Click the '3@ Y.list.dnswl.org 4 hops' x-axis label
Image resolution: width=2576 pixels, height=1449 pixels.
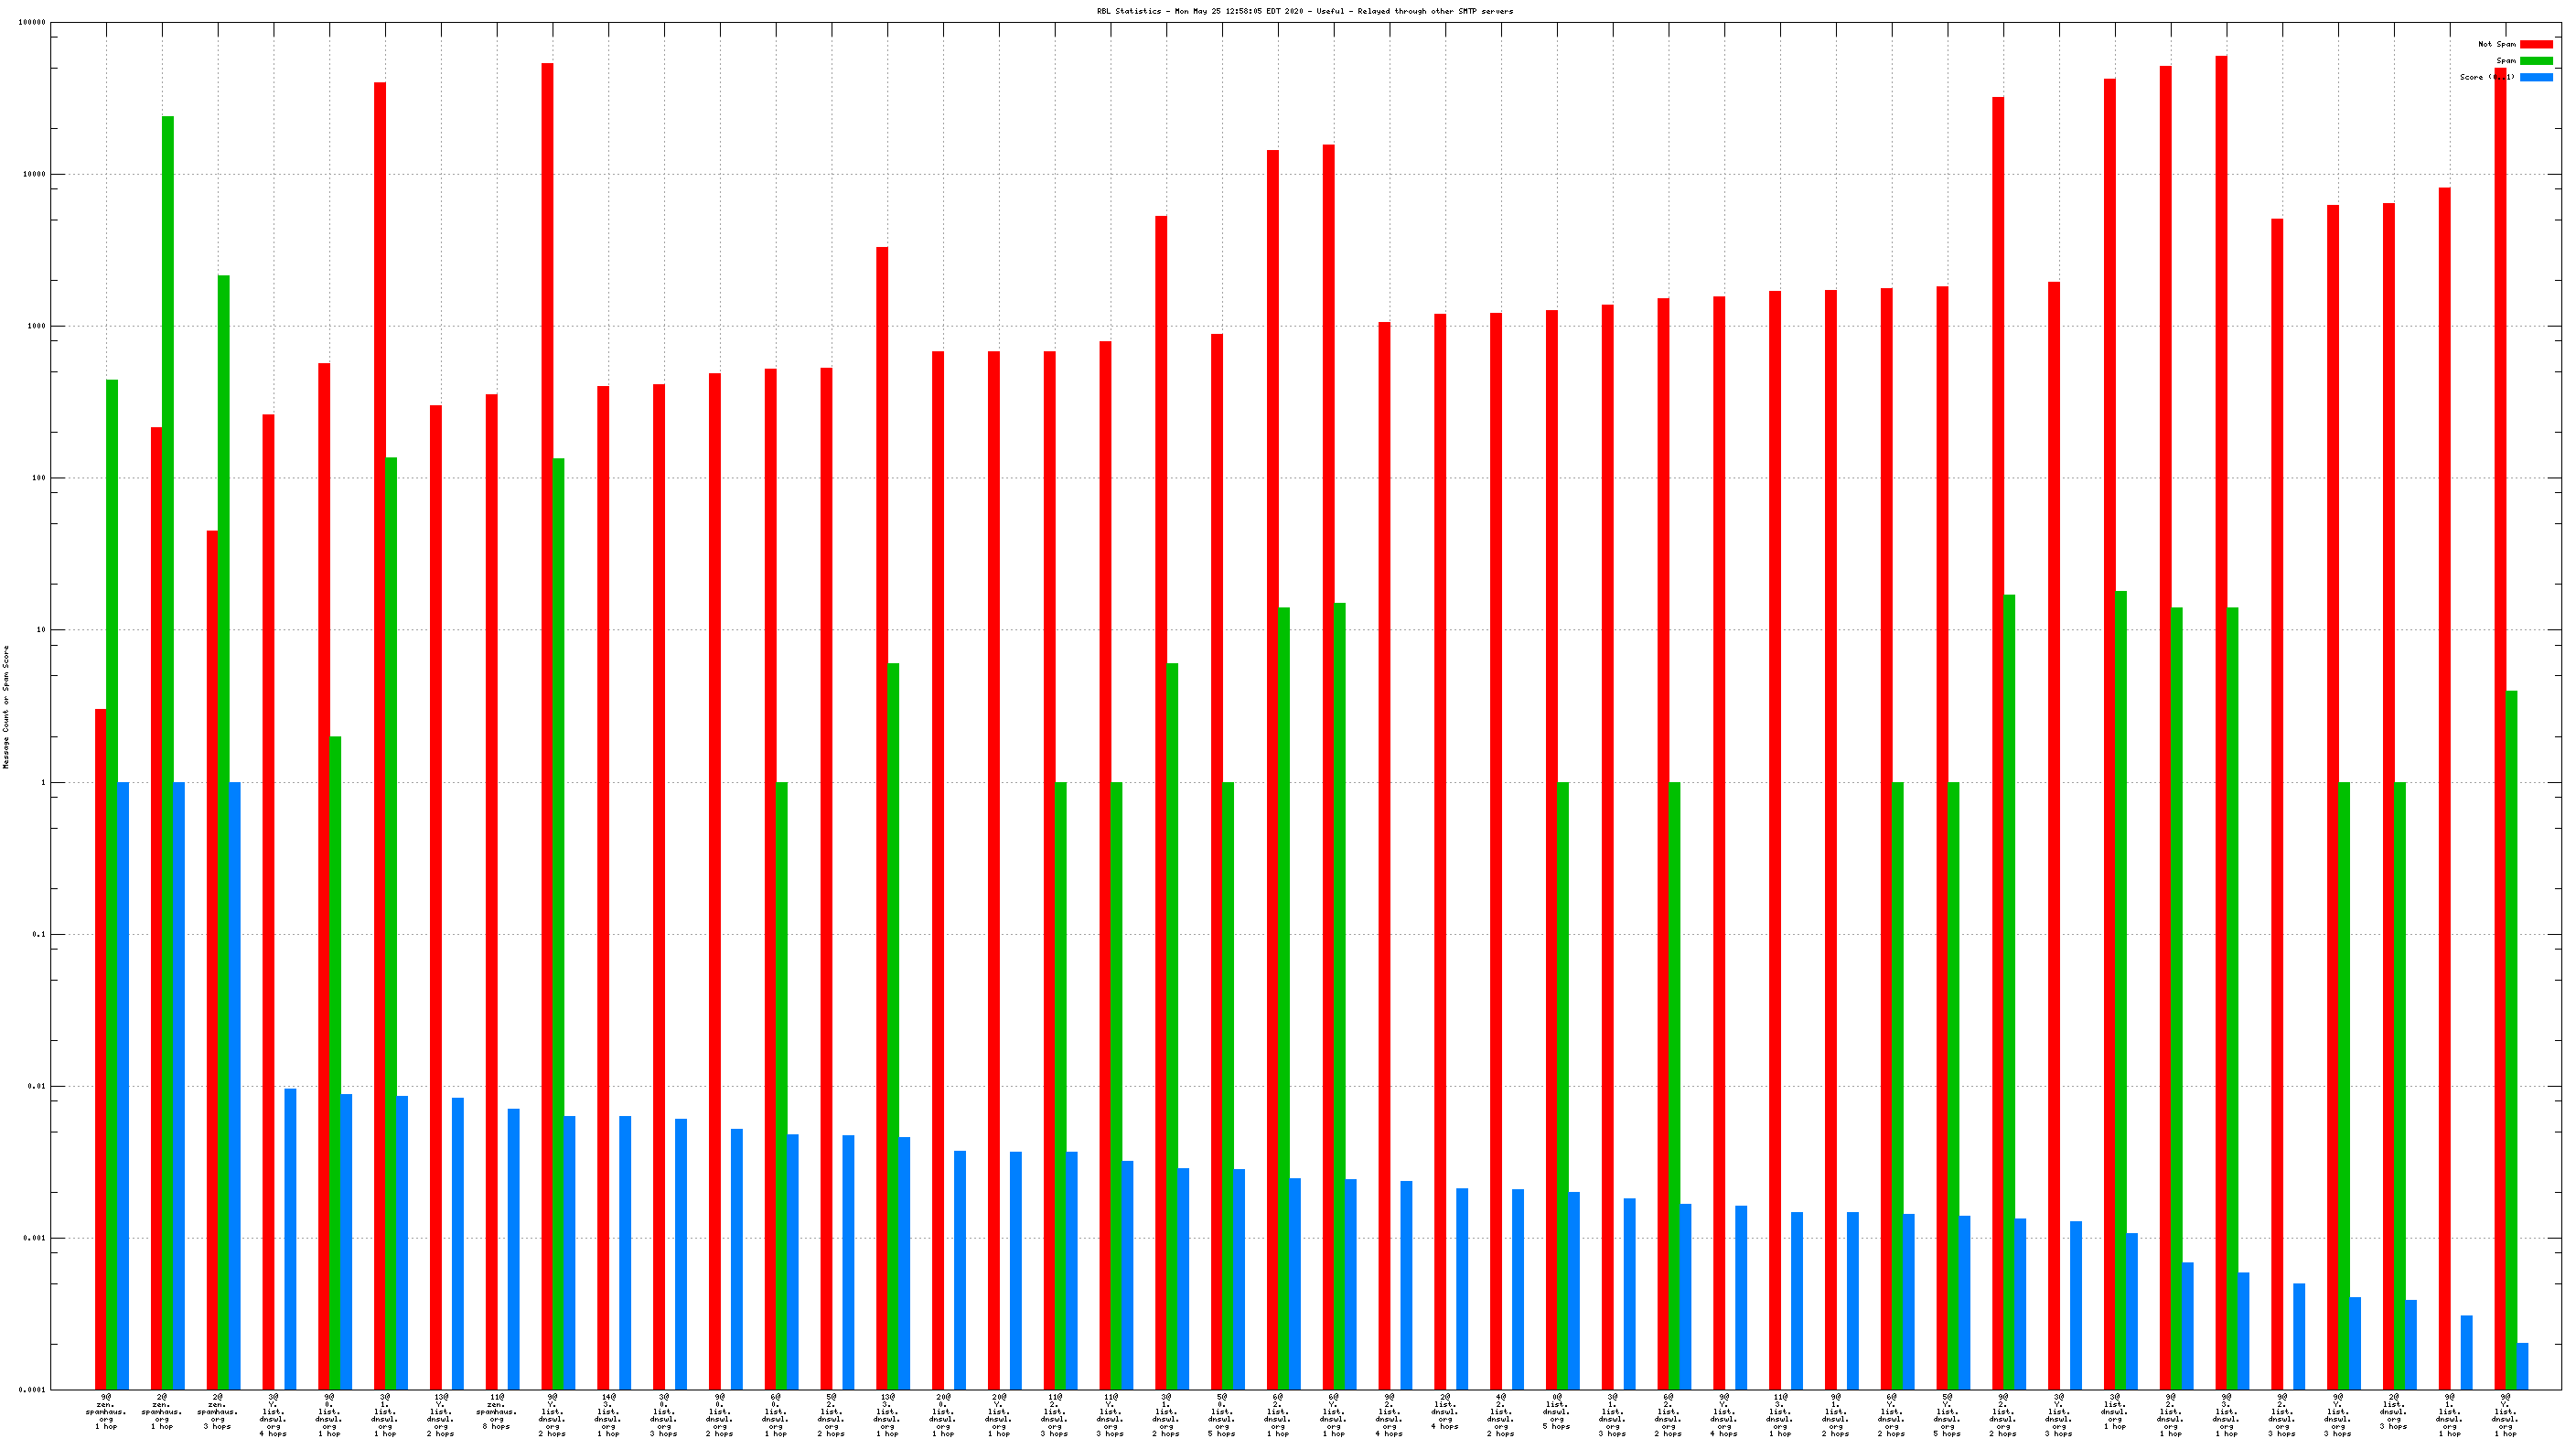click(273, 1414)
